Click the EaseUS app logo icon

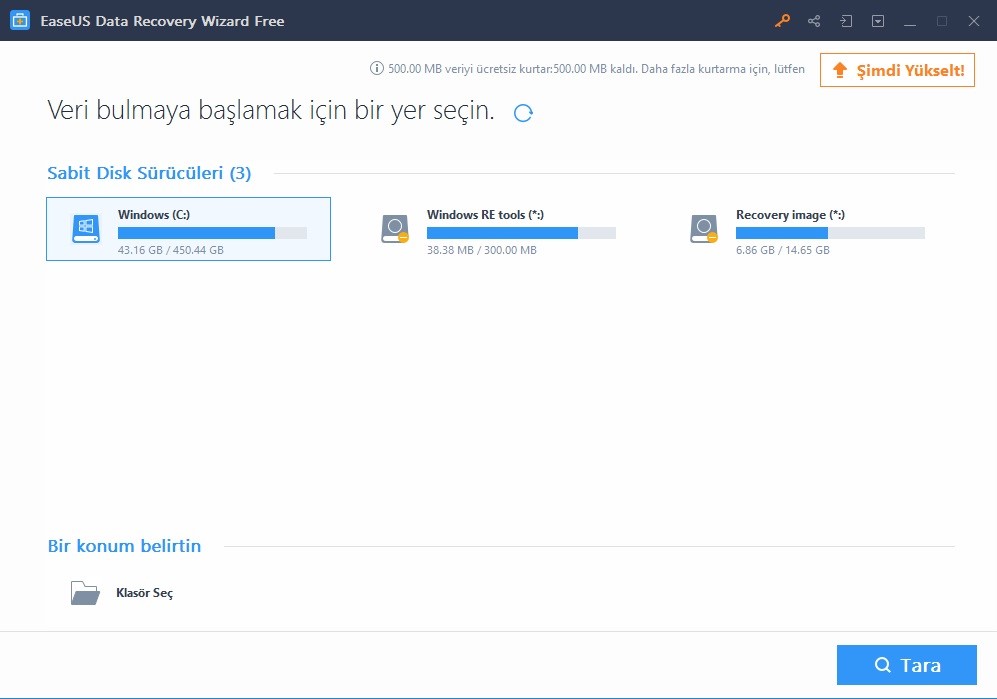(20, 20)
